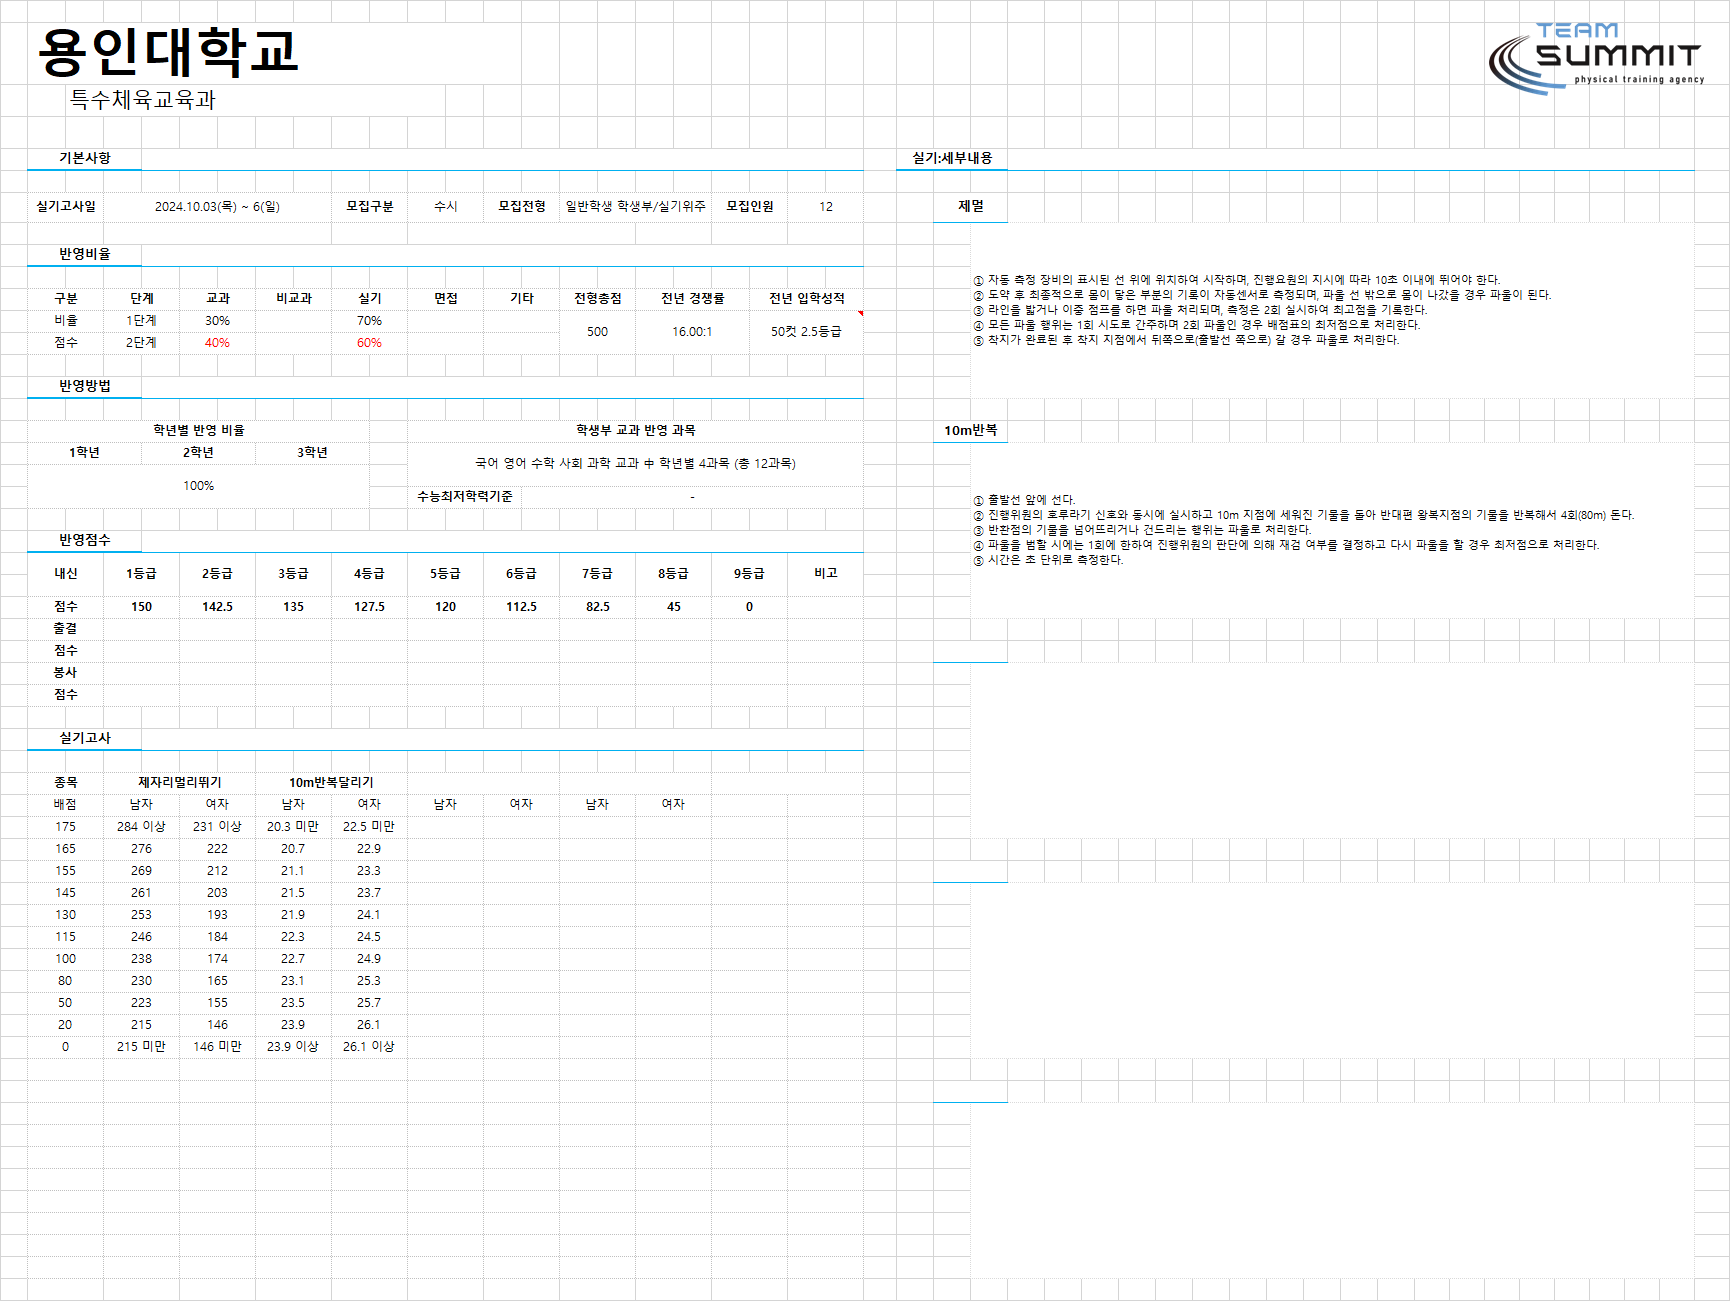This screenshot has width=1730, height=1301.
Task: Select the 제멀 subsection label
Action: [971, 206]
